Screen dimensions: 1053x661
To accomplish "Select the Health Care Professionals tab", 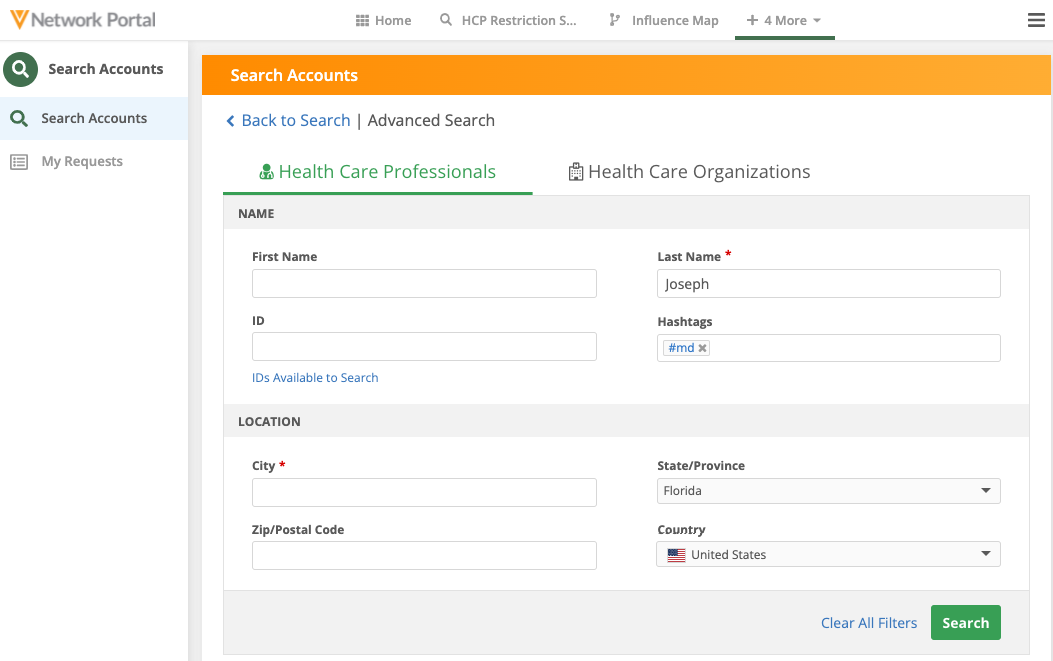I will [x=377, y=172].
